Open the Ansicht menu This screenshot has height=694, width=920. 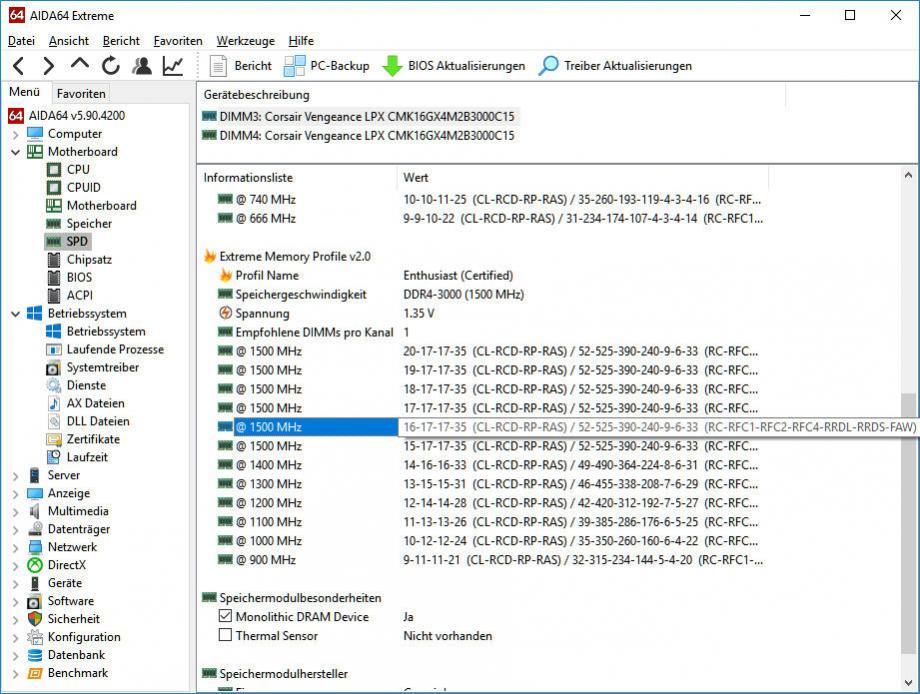click(x=69, y=41)
